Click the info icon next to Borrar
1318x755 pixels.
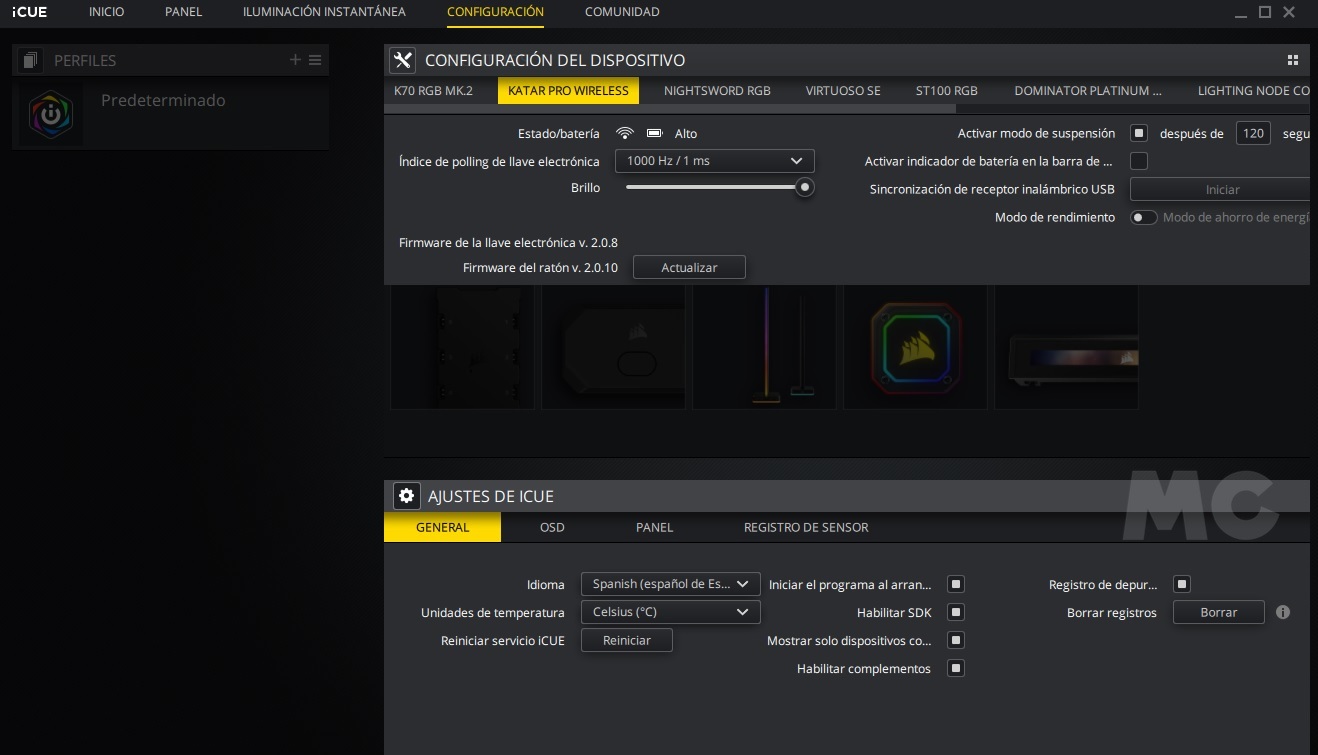(x=1283, y=612)
